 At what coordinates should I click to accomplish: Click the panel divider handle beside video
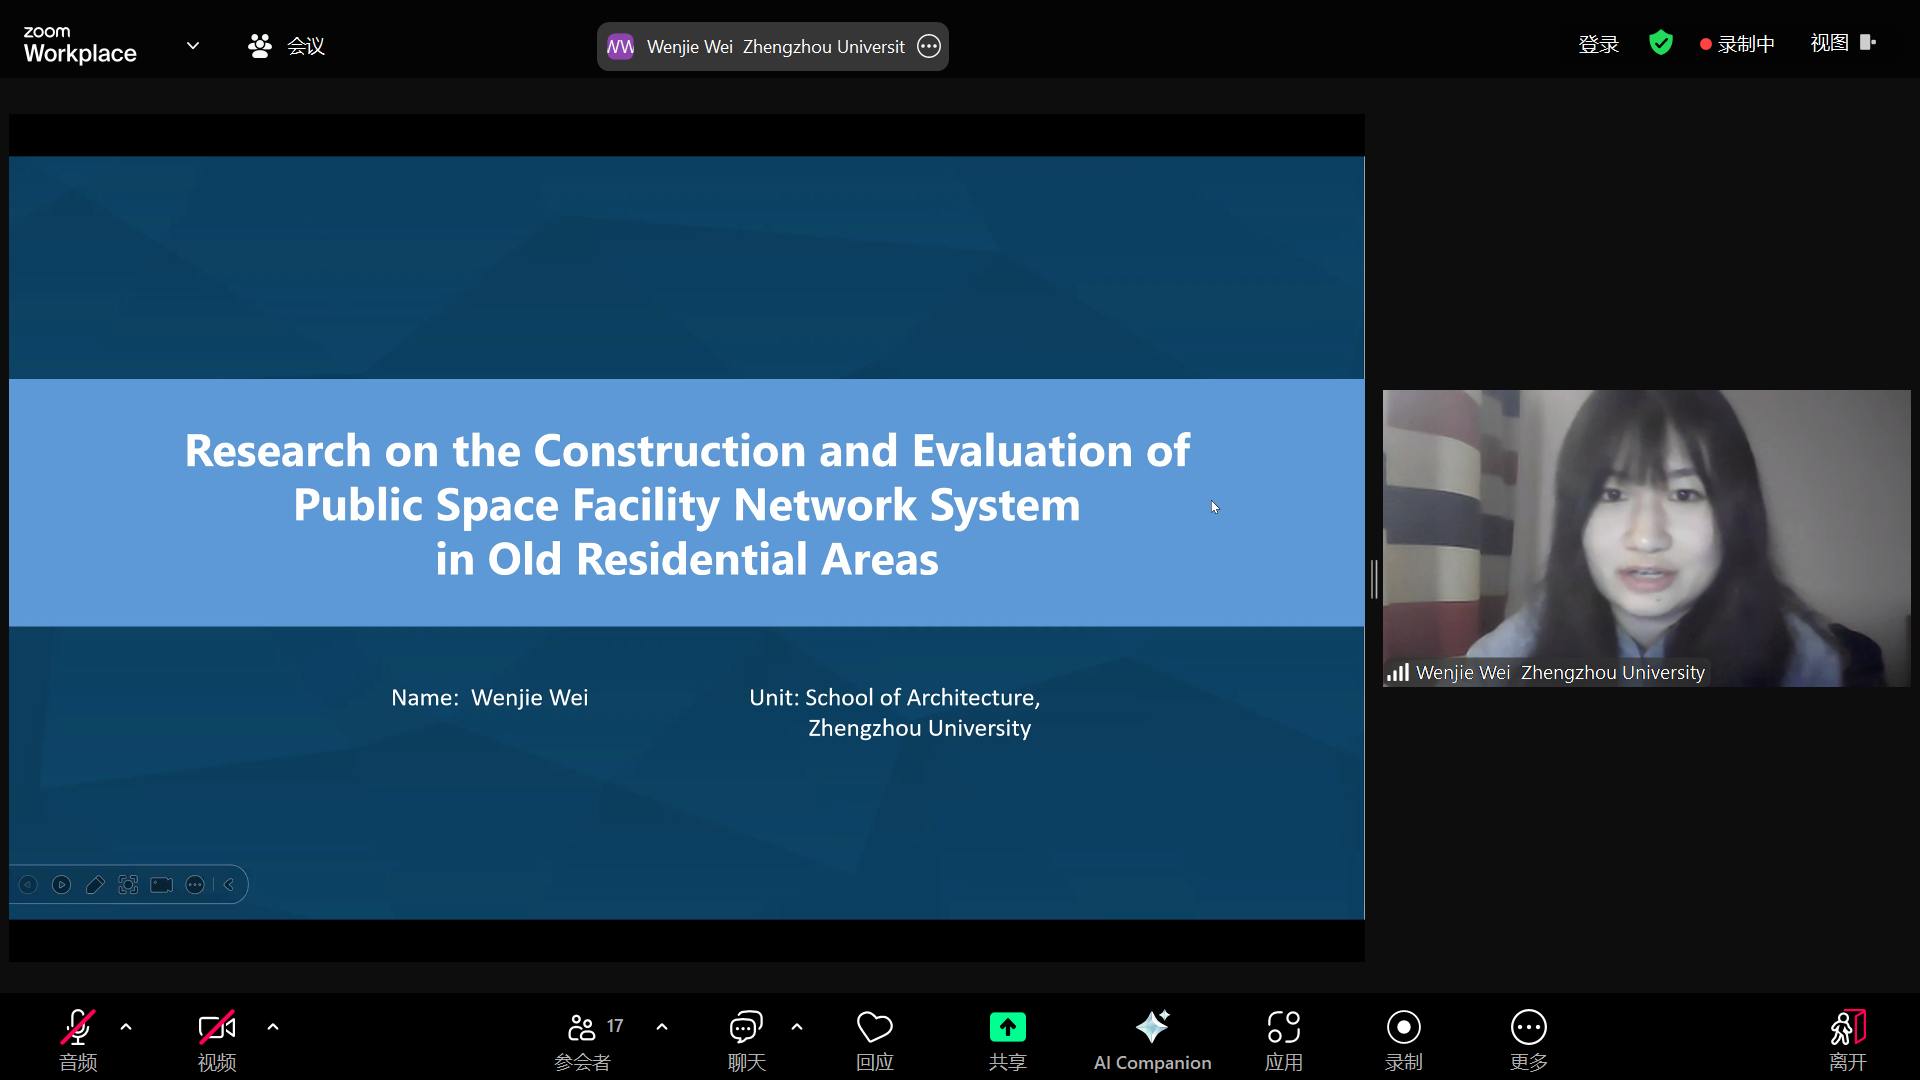pyautogui.click(x=1374, y=579)
